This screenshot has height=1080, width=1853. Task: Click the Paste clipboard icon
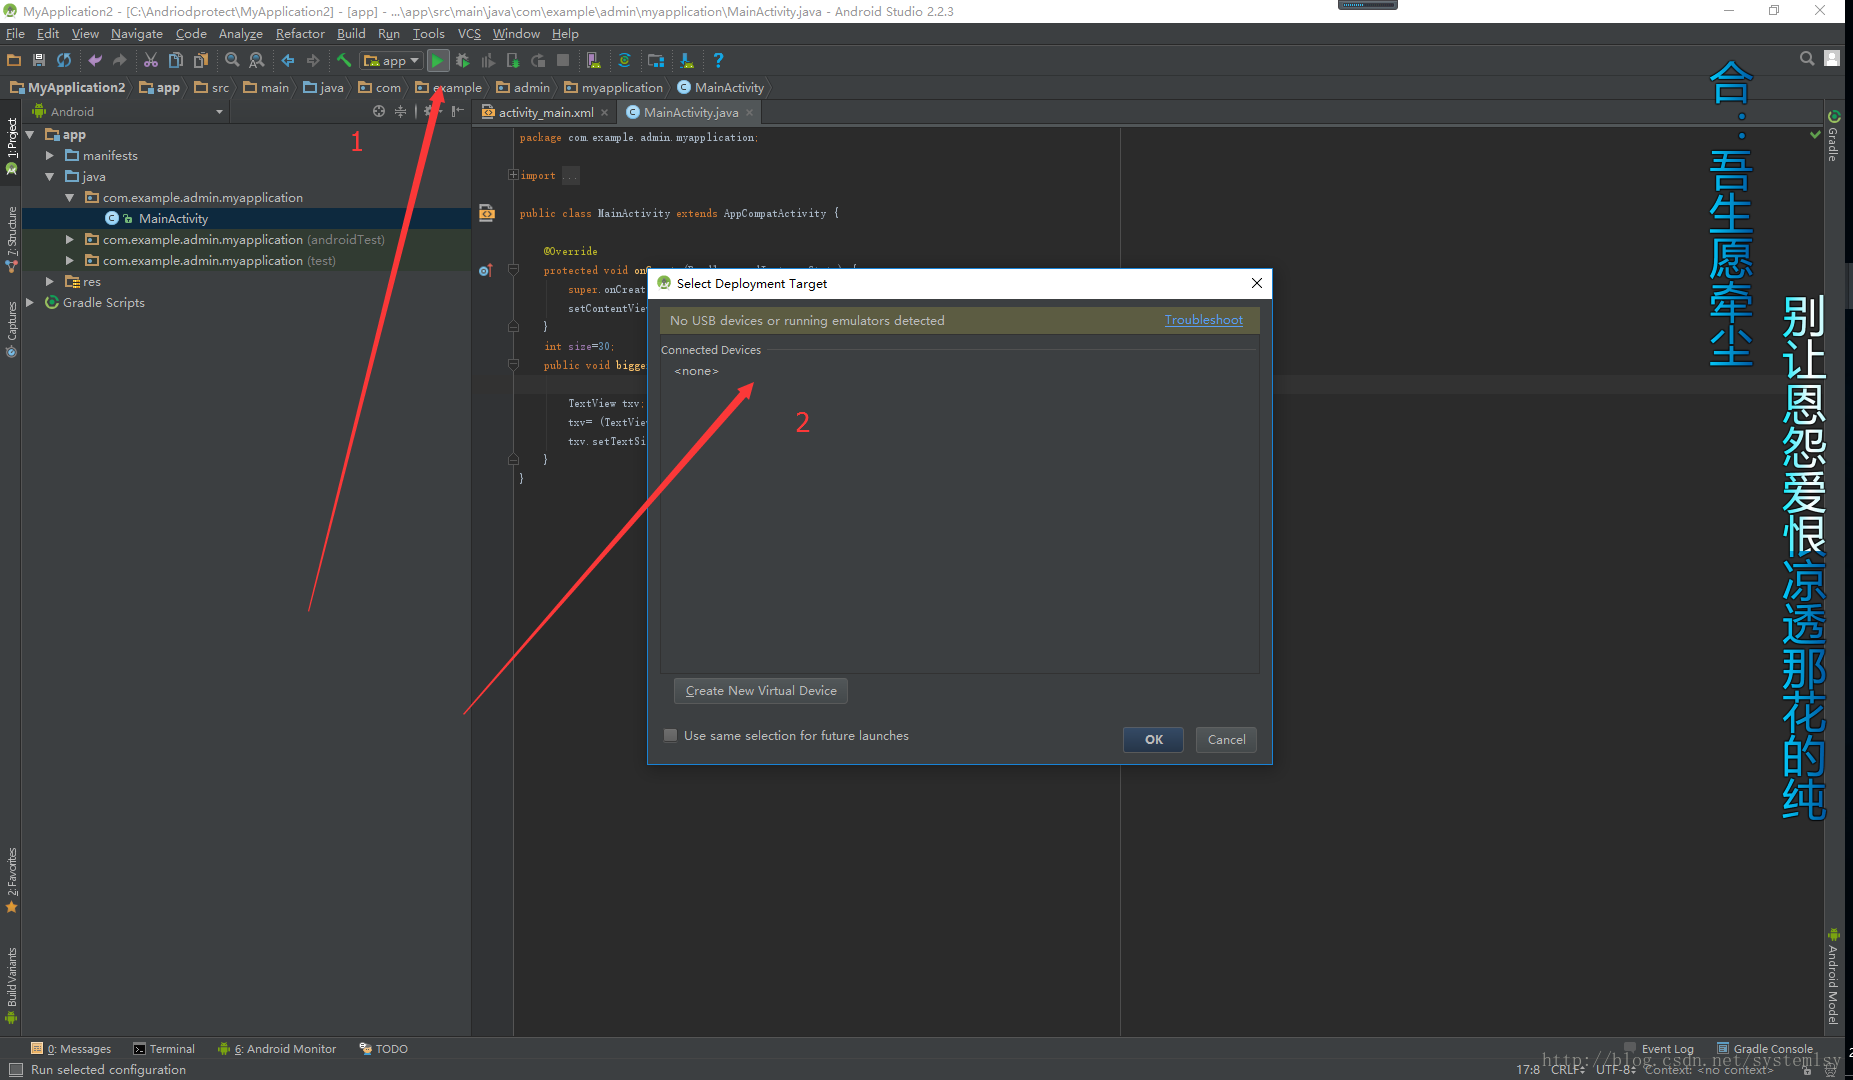[201, 60]
